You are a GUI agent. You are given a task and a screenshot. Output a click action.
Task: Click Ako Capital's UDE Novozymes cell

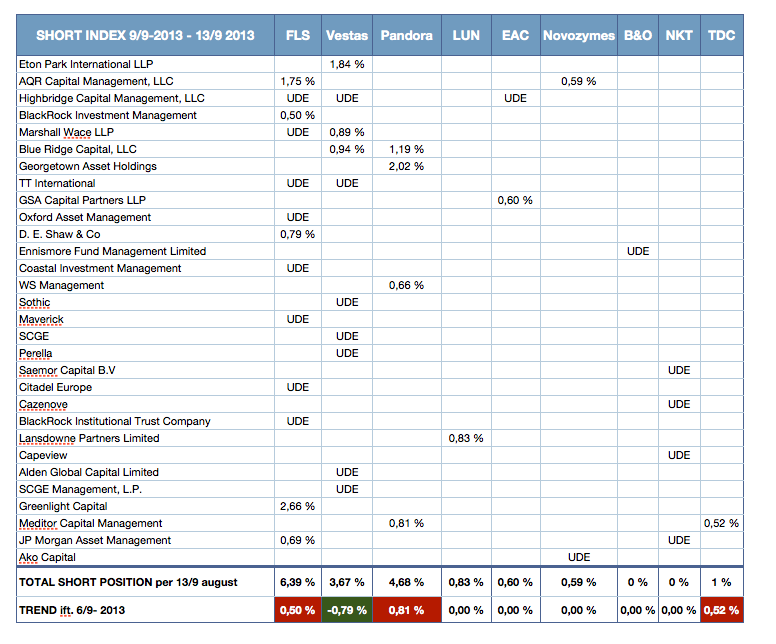point(579,557)
